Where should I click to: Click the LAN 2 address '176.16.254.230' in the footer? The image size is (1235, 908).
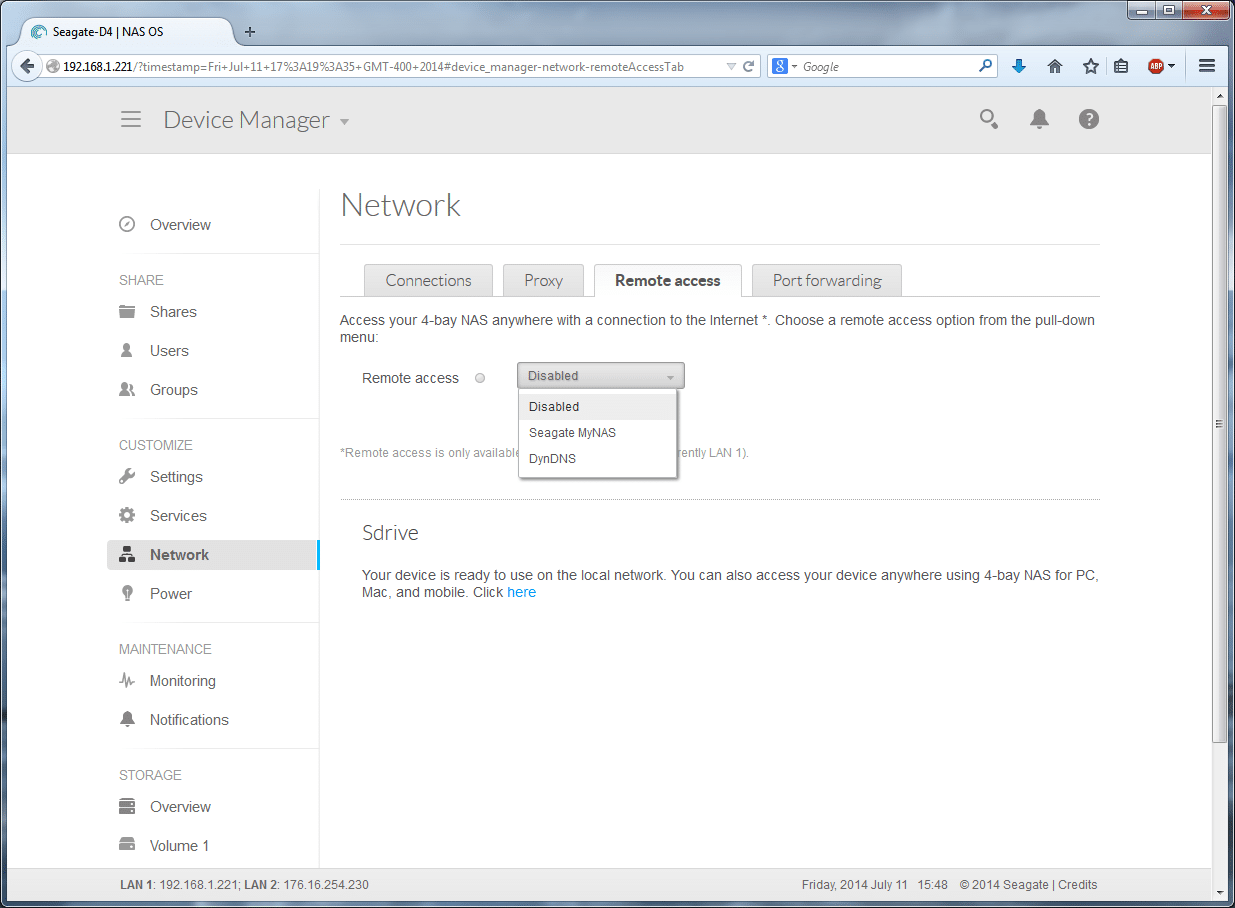325,885
